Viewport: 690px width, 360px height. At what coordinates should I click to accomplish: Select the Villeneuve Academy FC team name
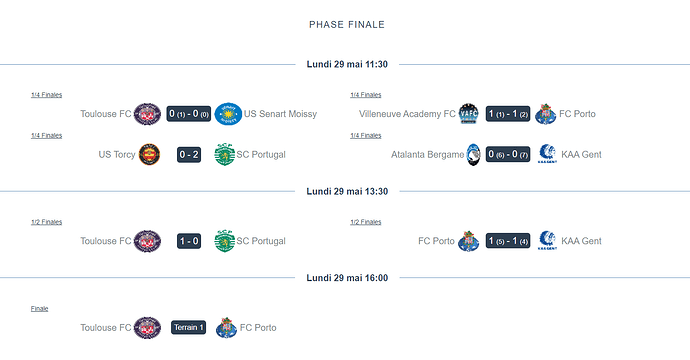pyautogui.click(x=407, y=114)
